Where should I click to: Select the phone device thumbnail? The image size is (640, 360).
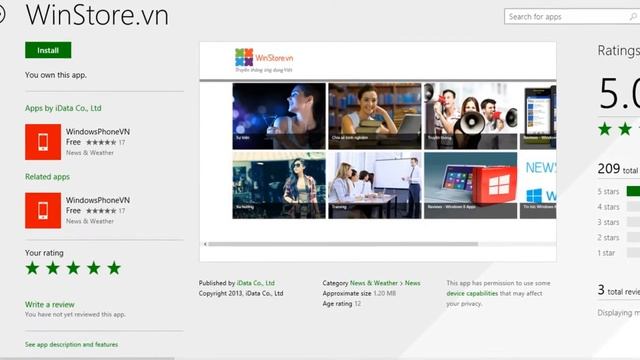pos(538,116)
